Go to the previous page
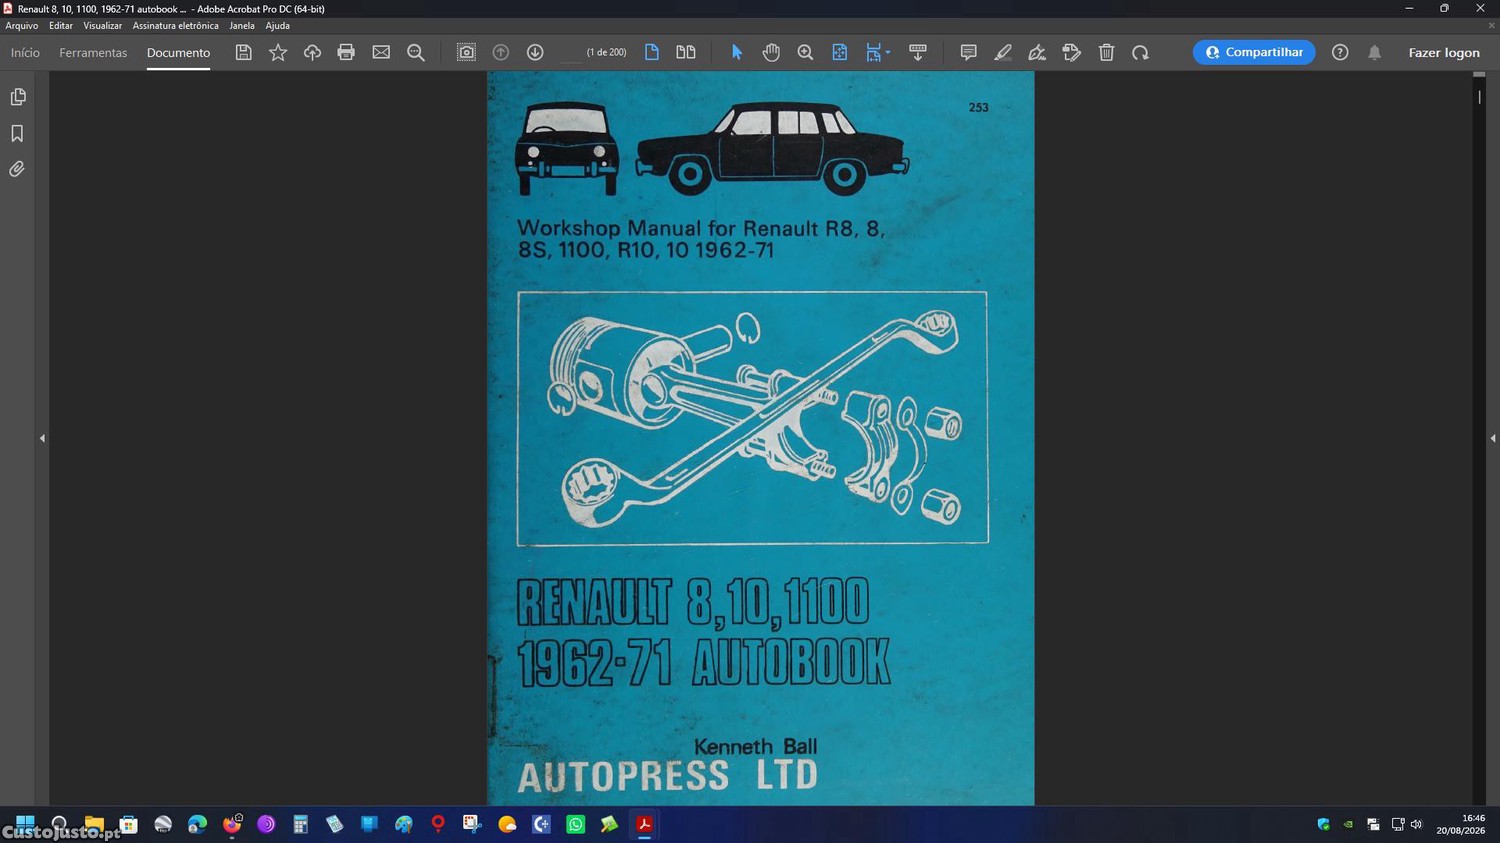This screenshot has height=843, width=1500. pyautogui.click(x=501, y=52)
